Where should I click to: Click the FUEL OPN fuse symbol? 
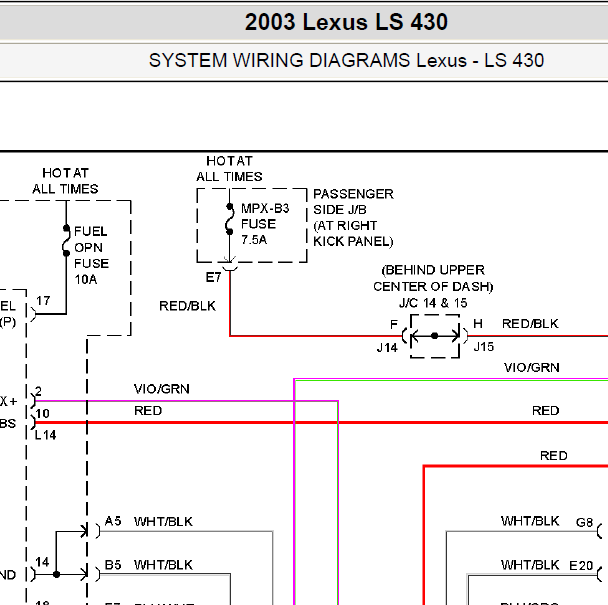tap(66, 240)
